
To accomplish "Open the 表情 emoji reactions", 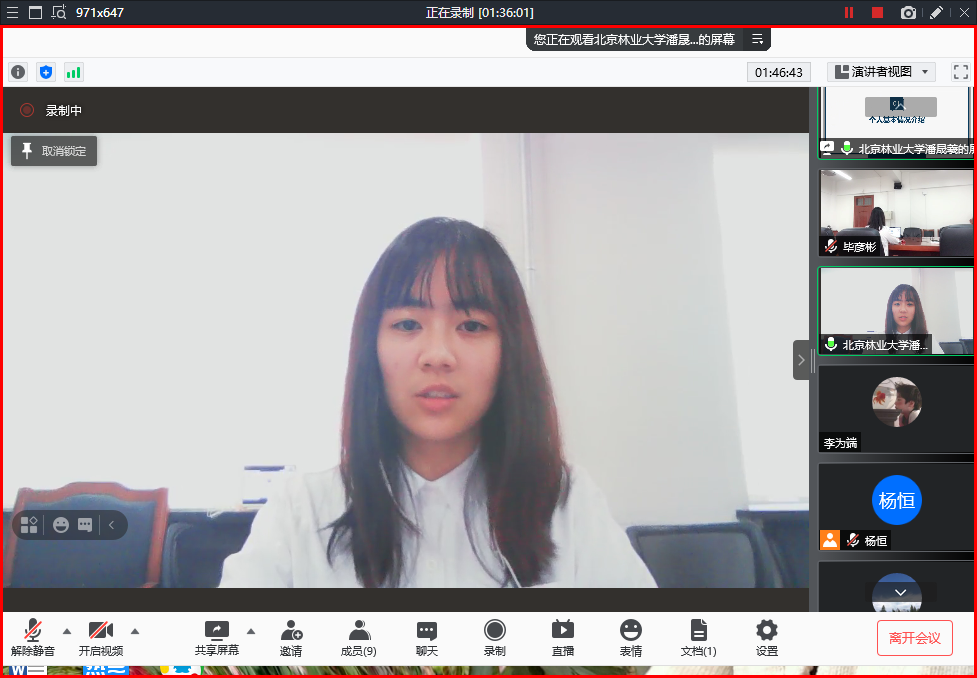I will 630,637.
